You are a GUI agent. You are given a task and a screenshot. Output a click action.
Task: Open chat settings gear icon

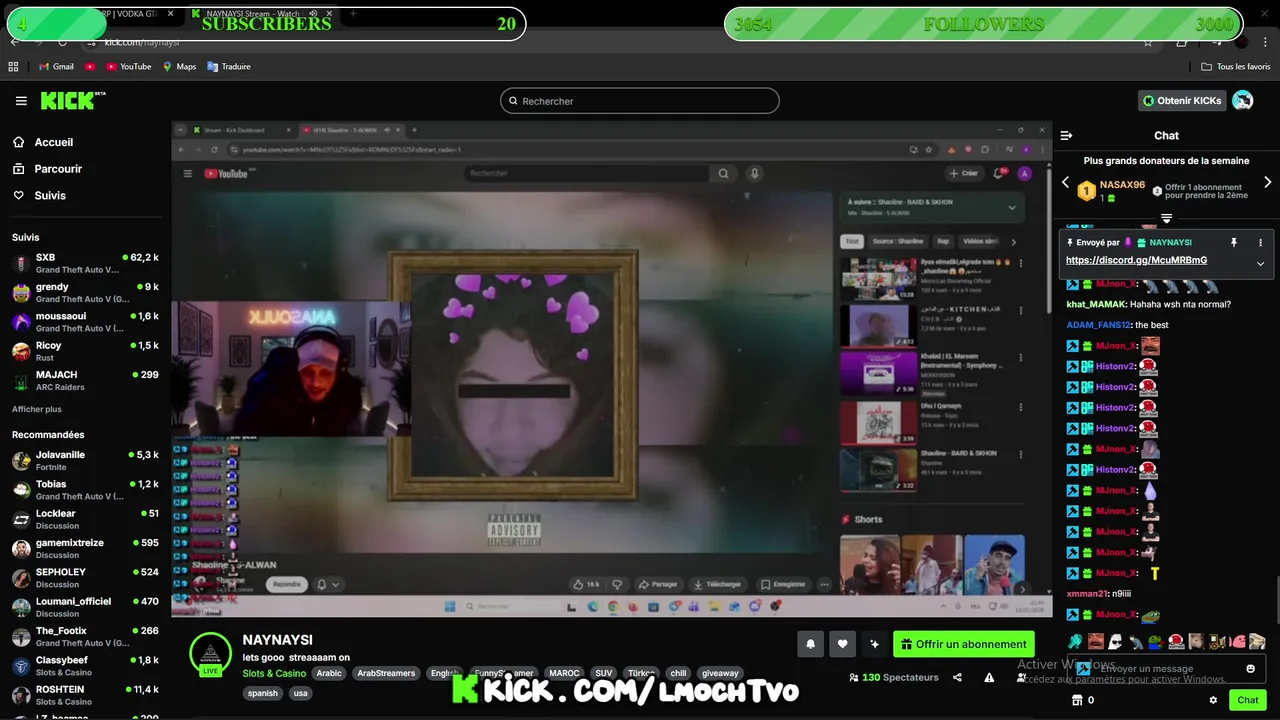pyautogui.click(x=1213, y=700)
